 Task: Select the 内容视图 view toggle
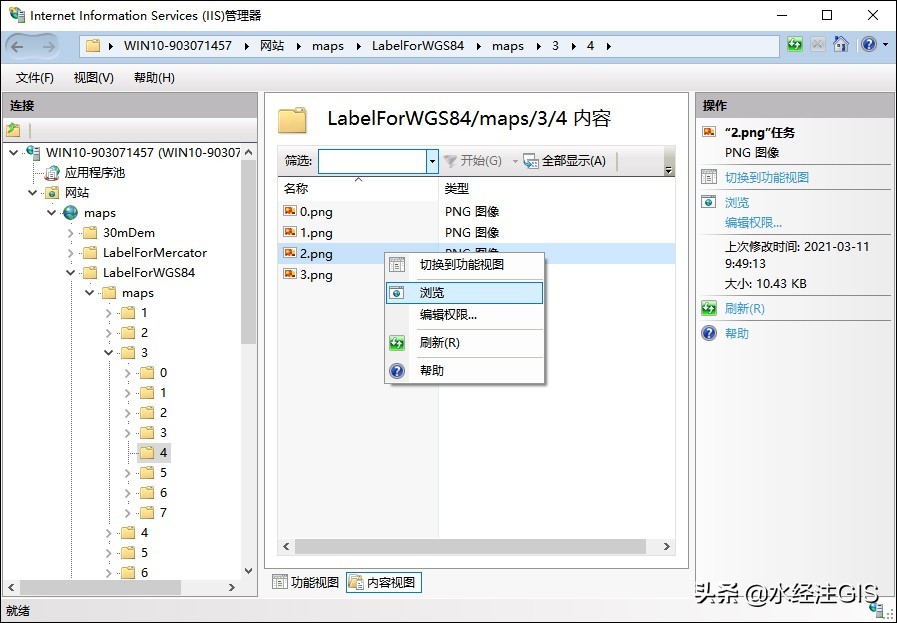coord(383,582)
